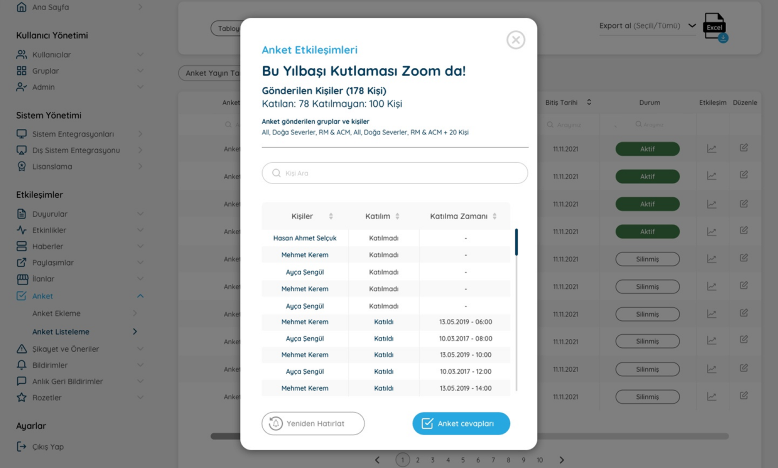Expand the Haberler menu chevron

pos(140,246)
